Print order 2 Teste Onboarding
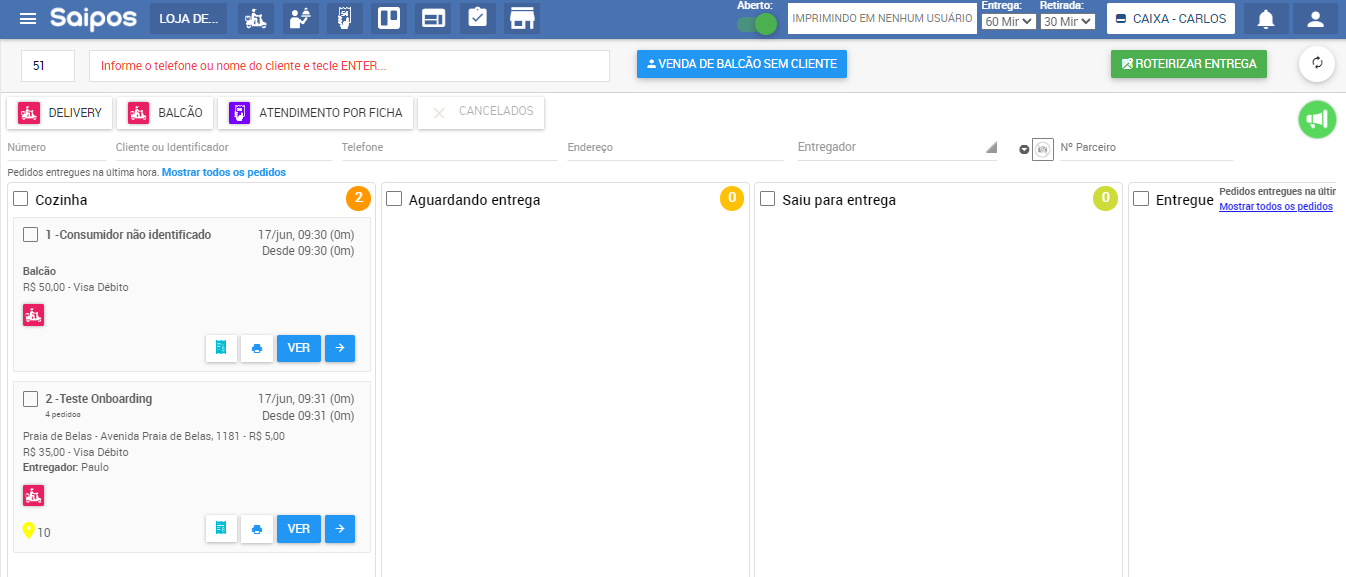Viewport: 1346px width, 577px height. tap(257, 529)
